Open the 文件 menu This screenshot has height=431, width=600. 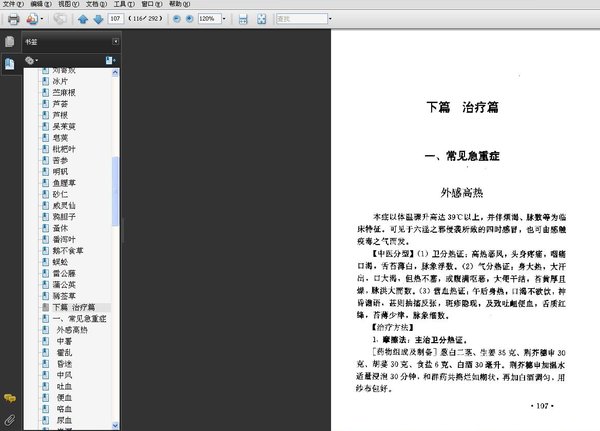pos(13,4)
